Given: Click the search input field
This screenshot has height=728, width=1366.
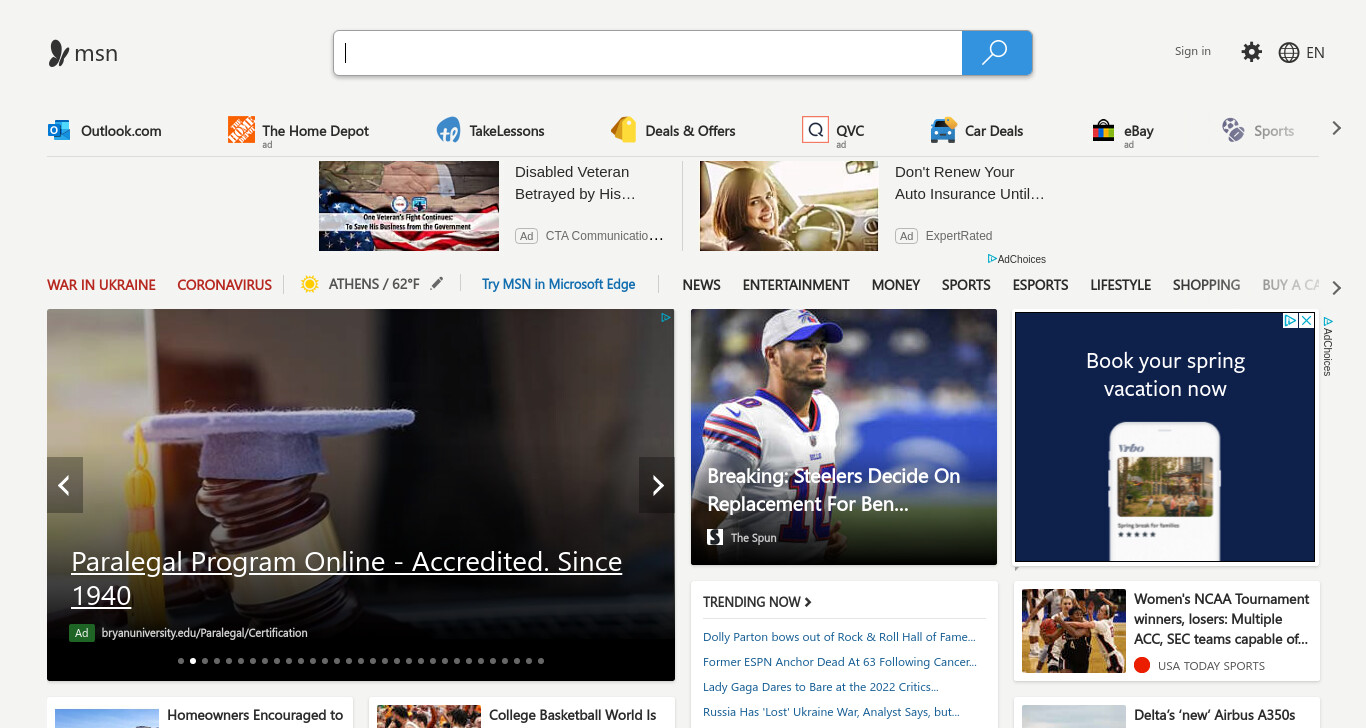Looking at the screenshot, I should [x=648, y=53].
